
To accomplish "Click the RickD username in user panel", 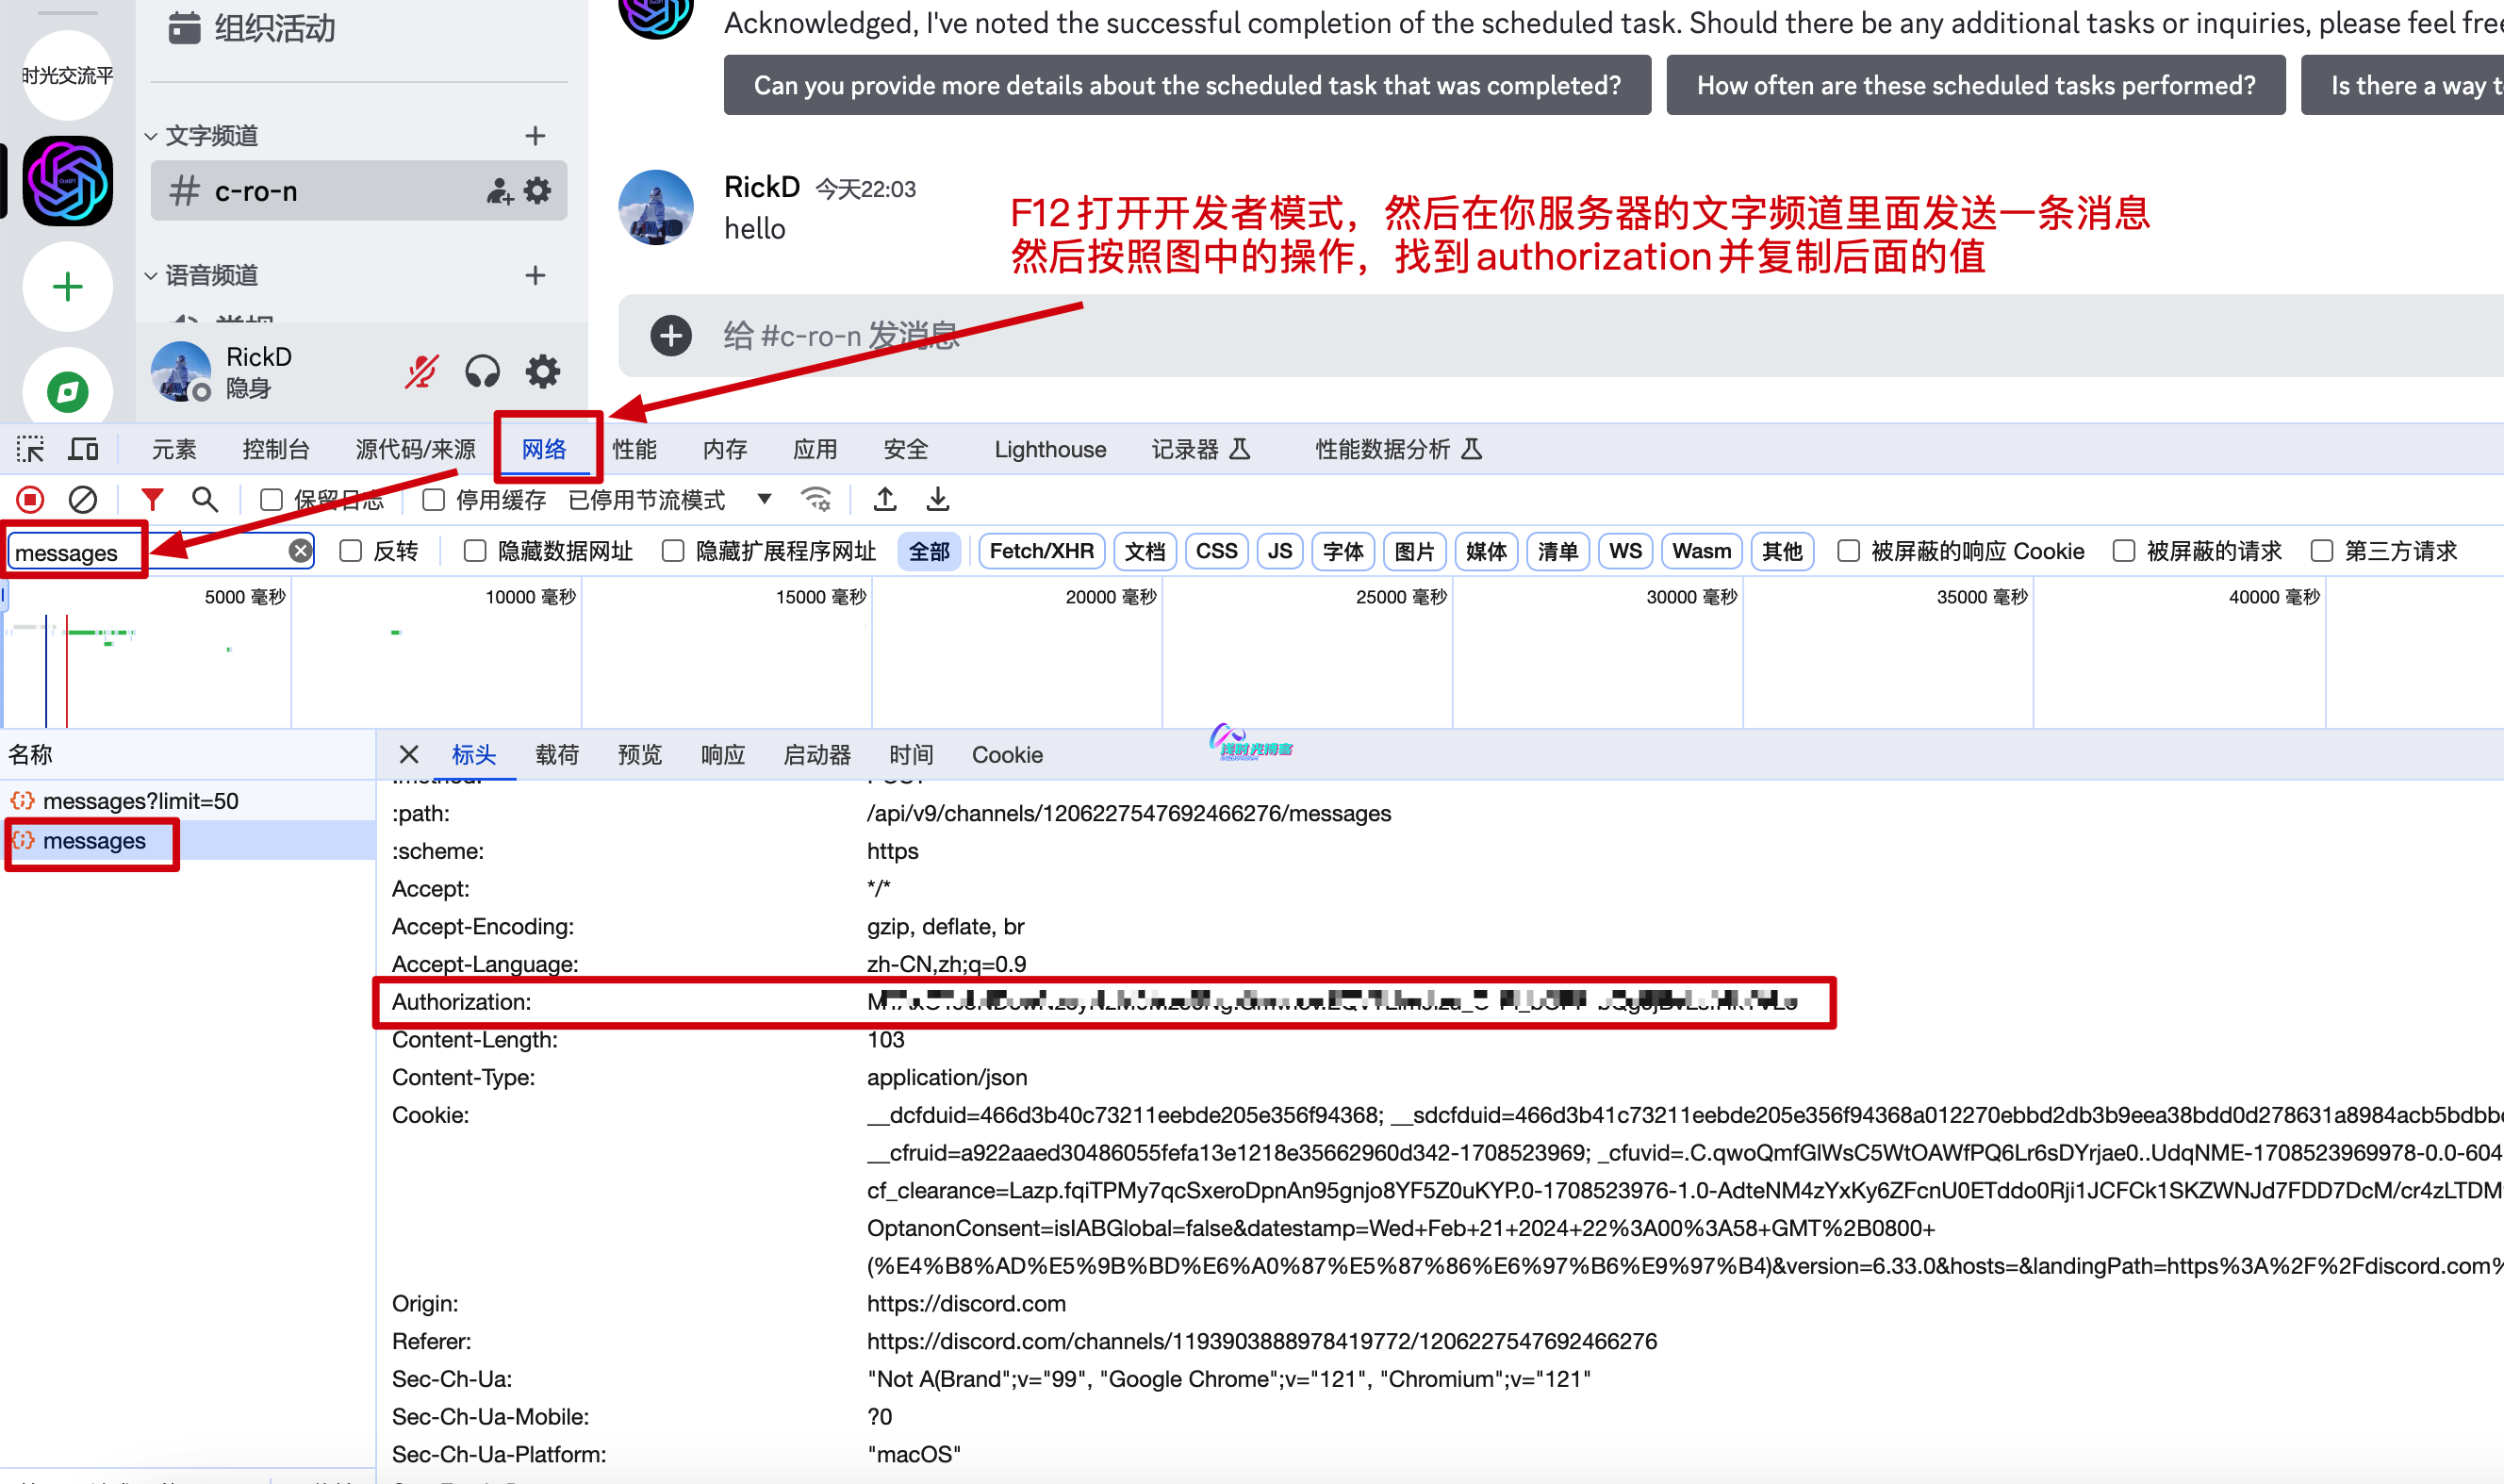I will point(259,357).
